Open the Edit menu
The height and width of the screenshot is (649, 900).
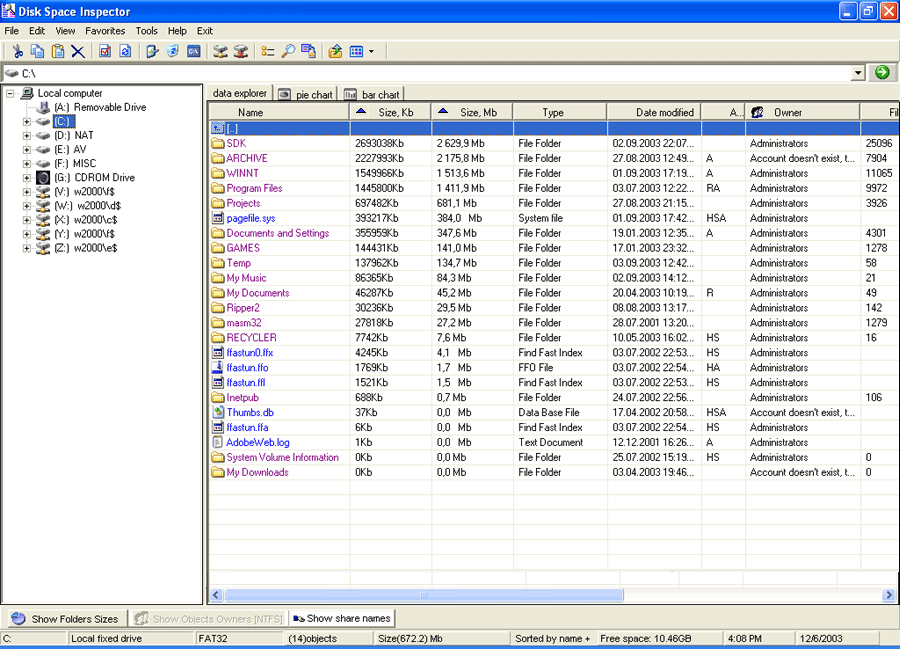(37, 31)
